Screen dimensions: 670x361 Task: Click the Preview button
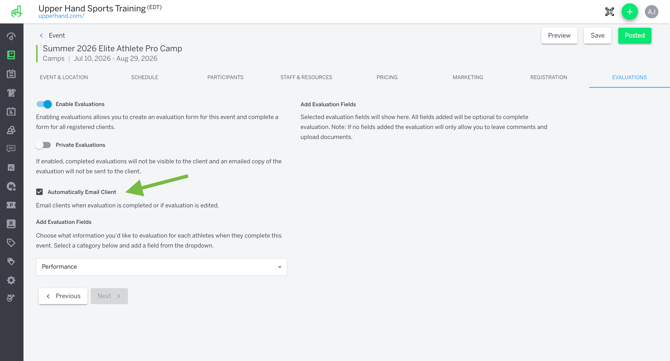pyautogui.click(x=559, y=35)
